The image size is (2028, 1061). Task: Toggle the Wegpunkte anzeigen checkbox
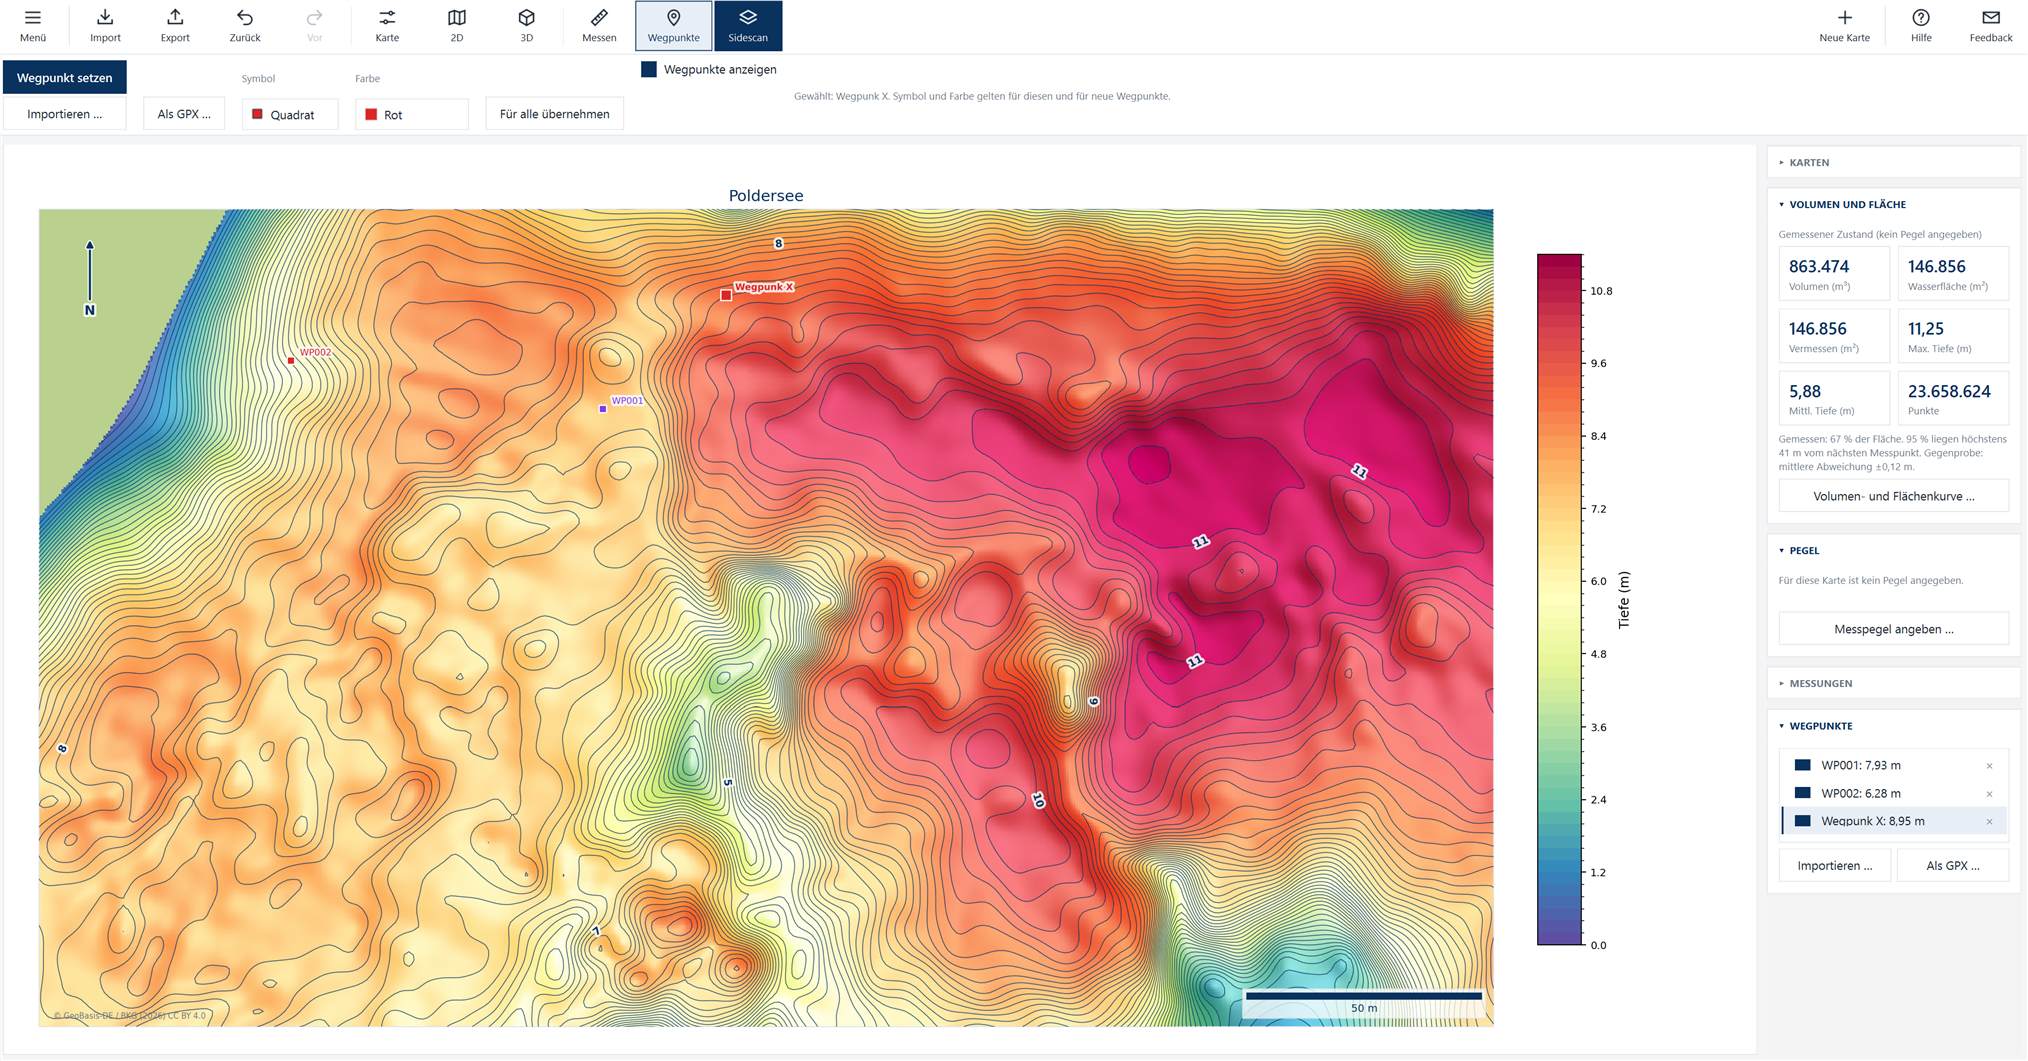click(649, 69)
